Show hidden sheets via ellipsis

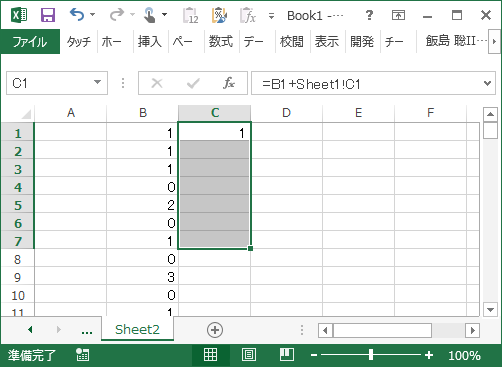tap(87, 332)
